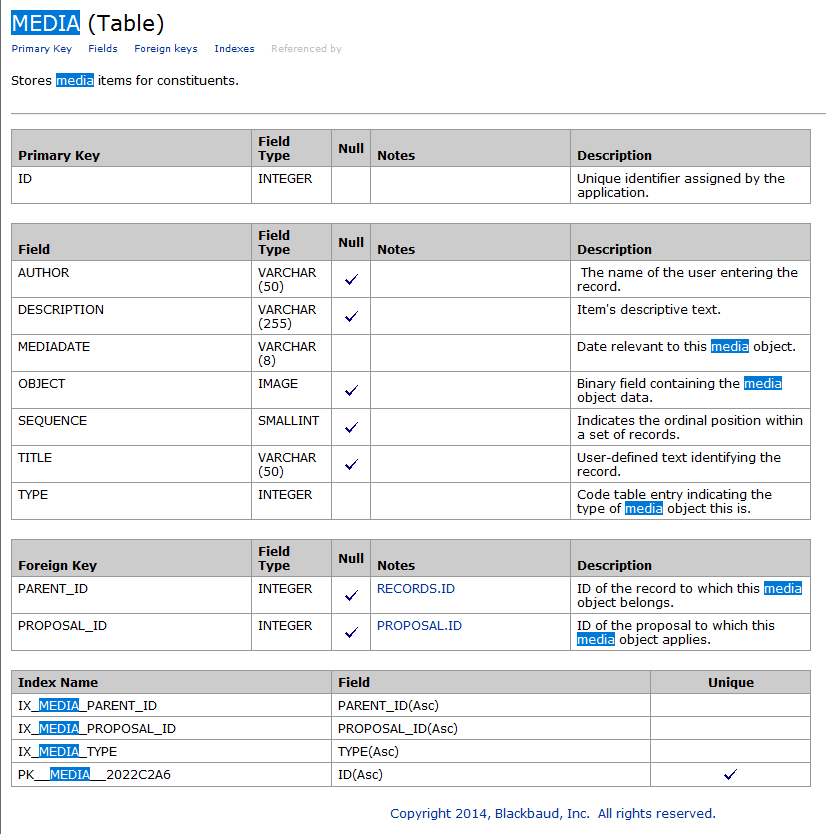Viewport: 826px width, 834px height.
Task: Click the Null checkmark for the SEQUENCE field
Action: (x=351, y=427)
